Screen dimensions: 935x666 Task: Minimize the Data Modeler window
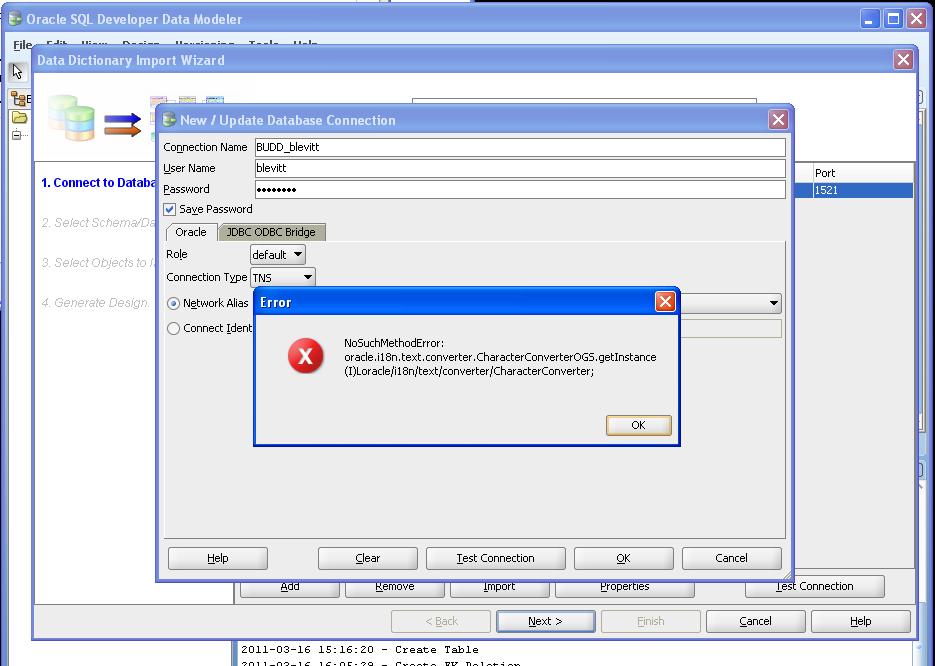point(869,19)
